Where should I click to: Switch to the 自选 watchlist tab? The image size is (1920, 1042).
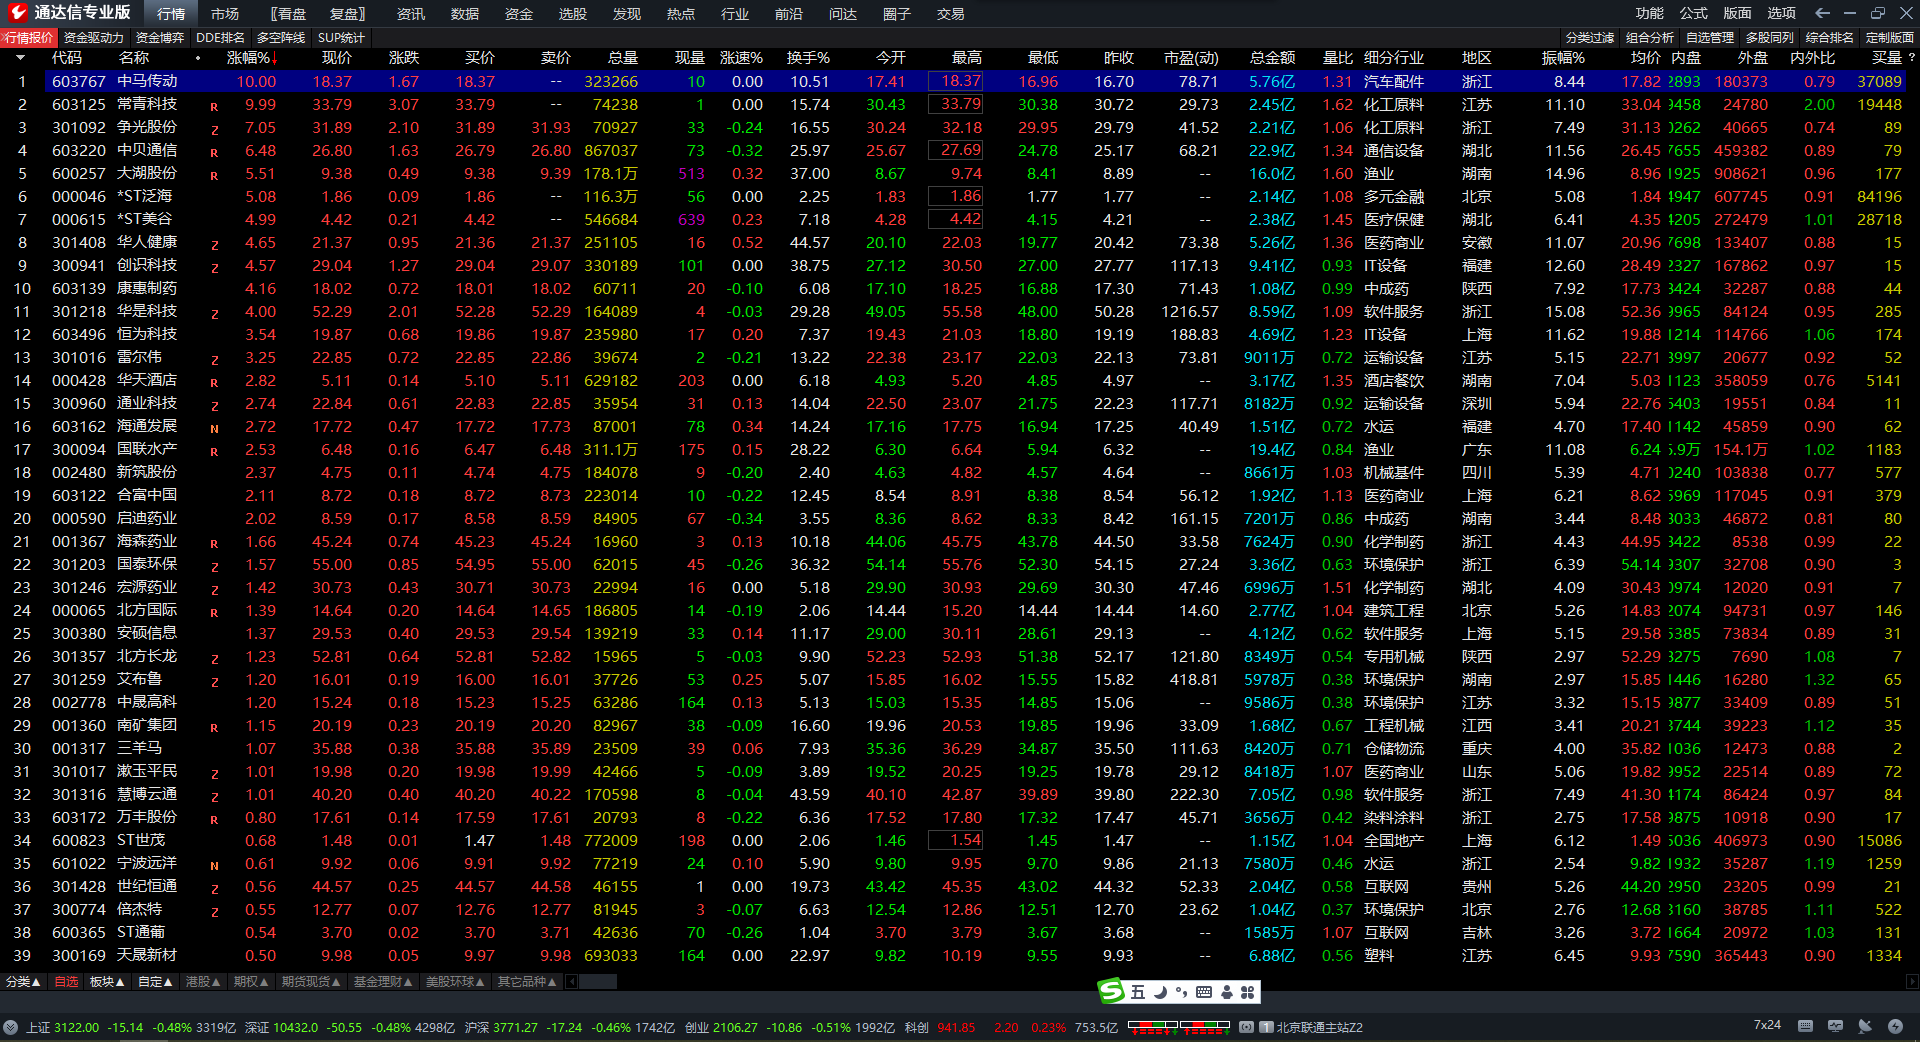tap(66, 982)
